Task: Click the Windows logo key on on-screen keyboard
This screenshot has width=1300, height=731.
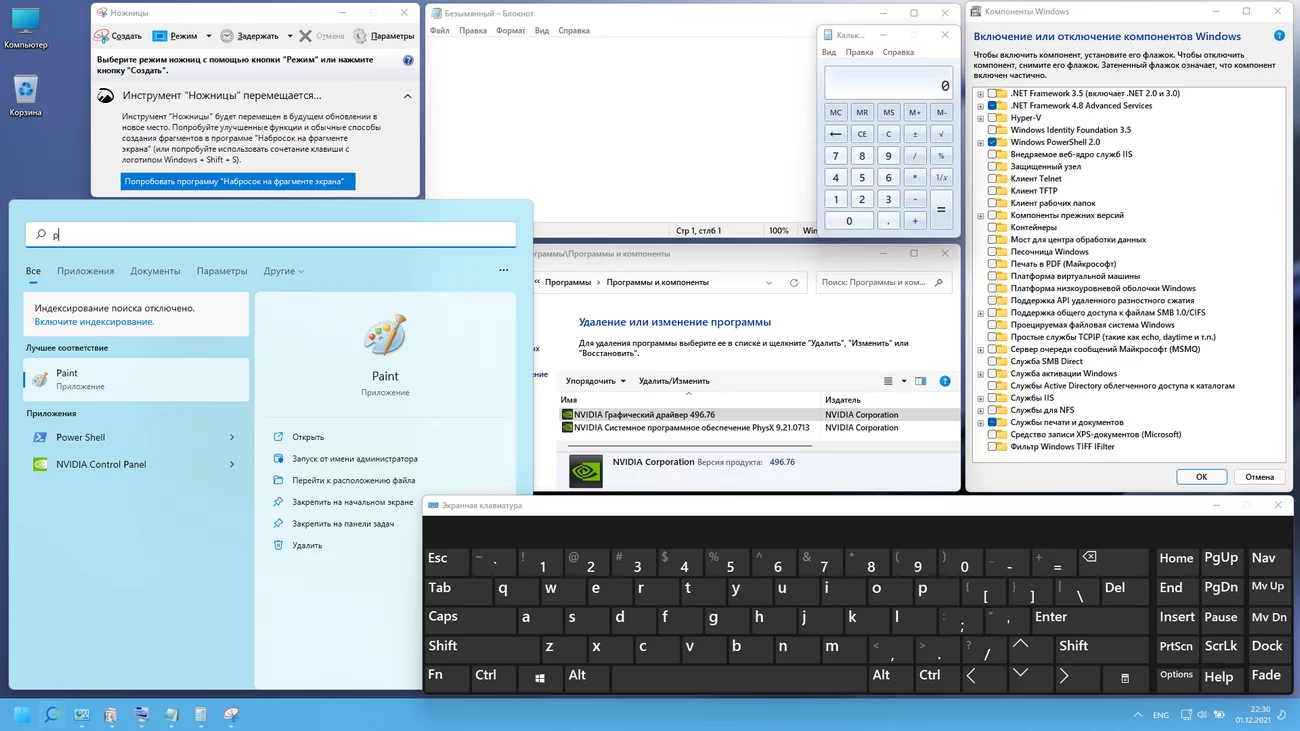Action: tap(540, 677)
